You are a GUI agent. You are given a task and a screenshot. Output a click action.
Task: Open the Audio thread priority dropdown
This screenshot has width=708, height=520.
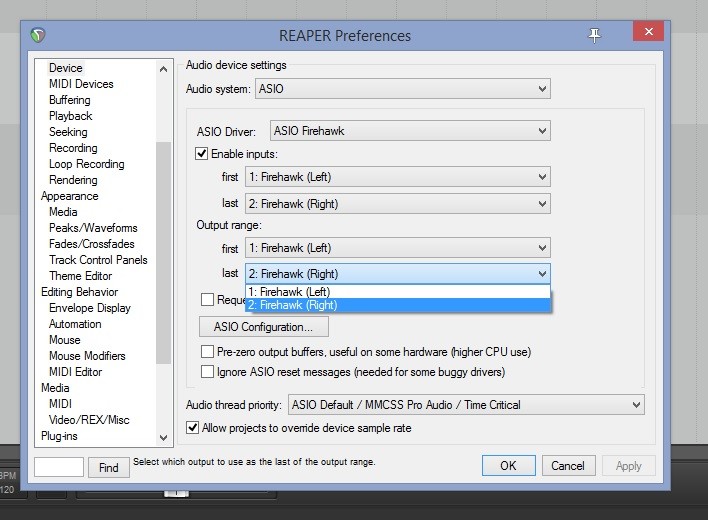466,405
